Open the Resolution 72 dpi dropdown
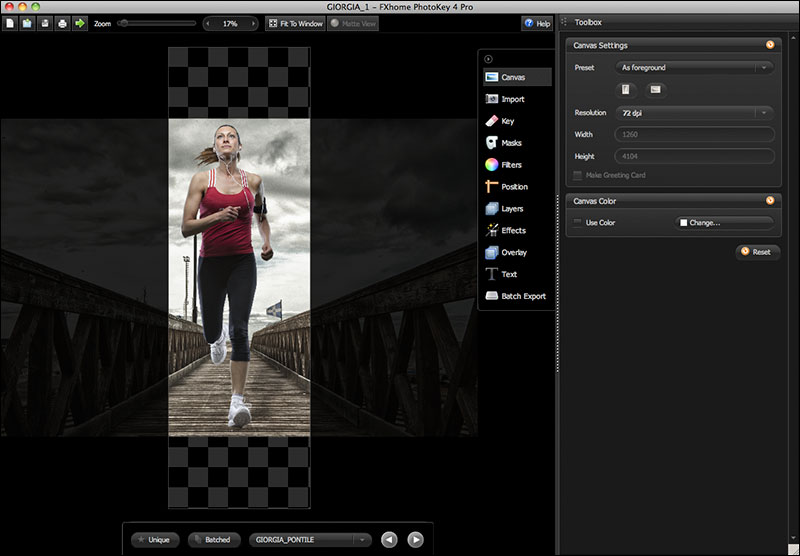The height and width of the screenshot is (556, 800). [x=694, y=113]
